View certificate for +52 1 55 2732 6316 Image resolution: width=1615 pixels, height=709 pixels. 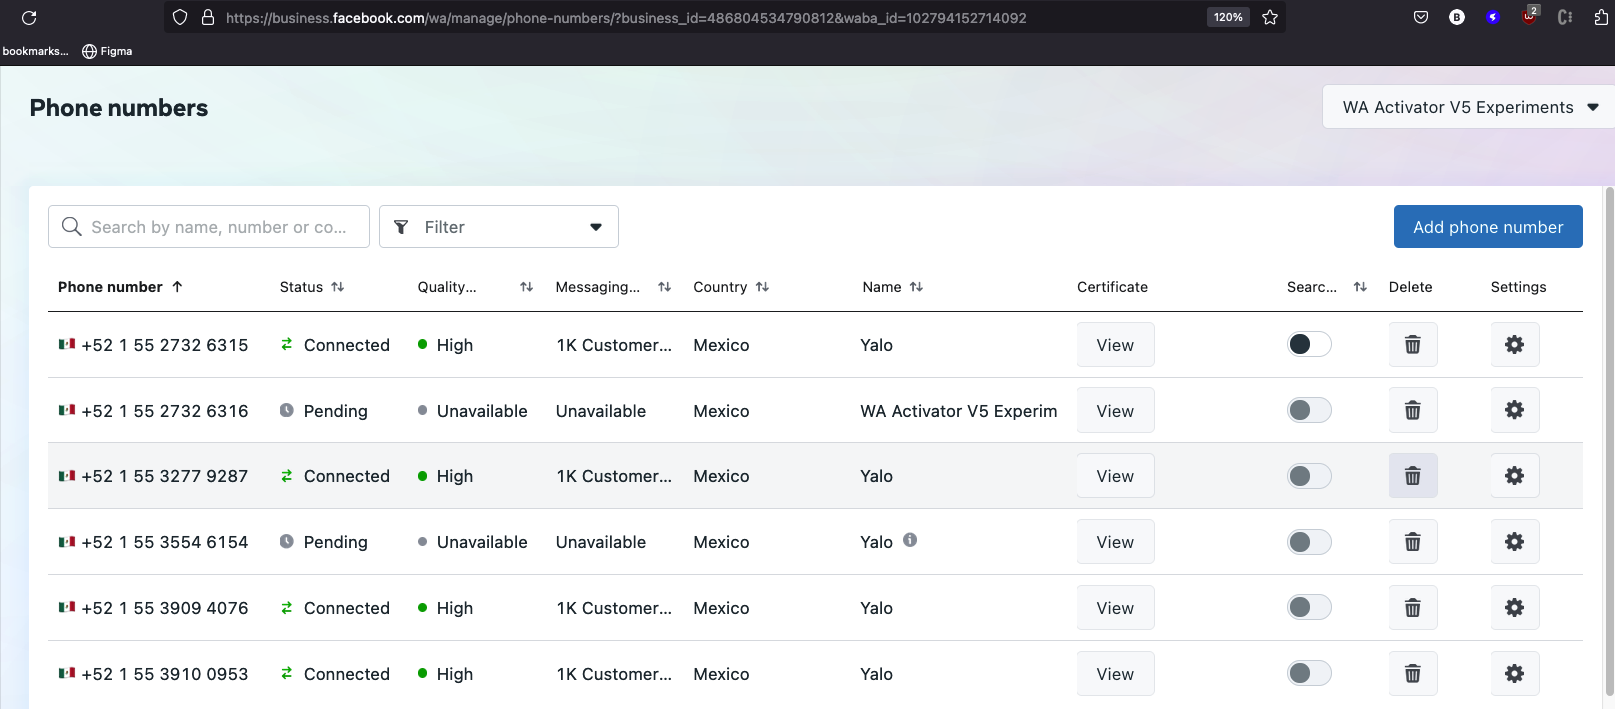(1115, 411)
